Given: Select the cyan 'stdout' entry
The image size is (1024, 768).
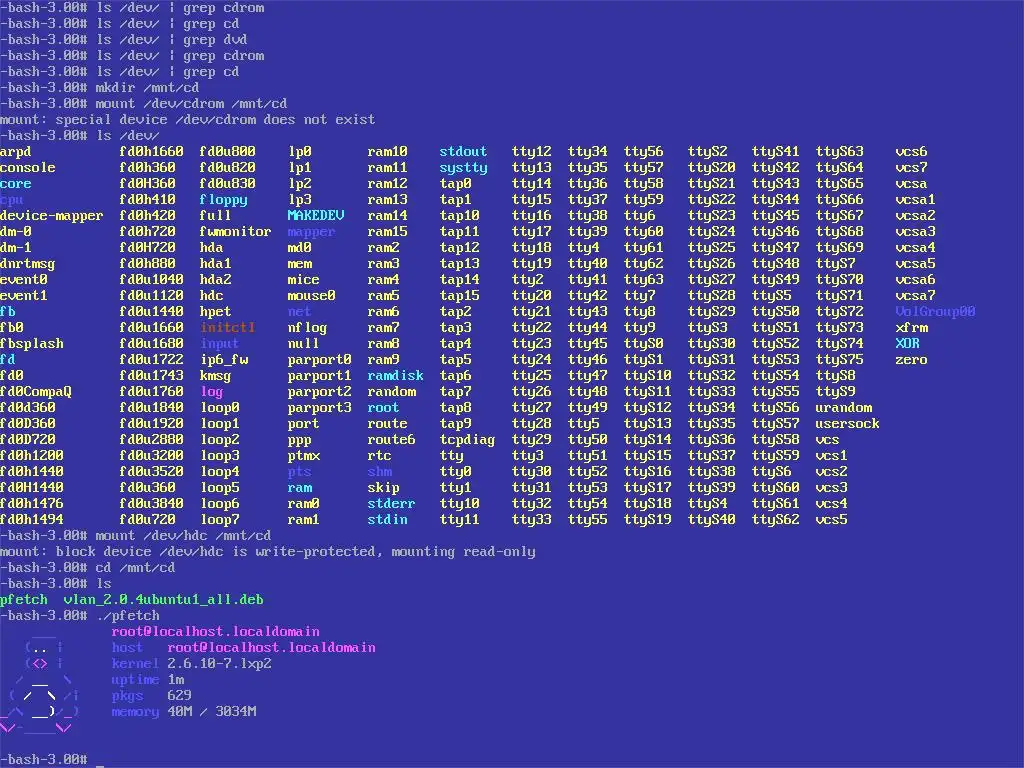Looking at the screenshot, I should tap(463, 152).
